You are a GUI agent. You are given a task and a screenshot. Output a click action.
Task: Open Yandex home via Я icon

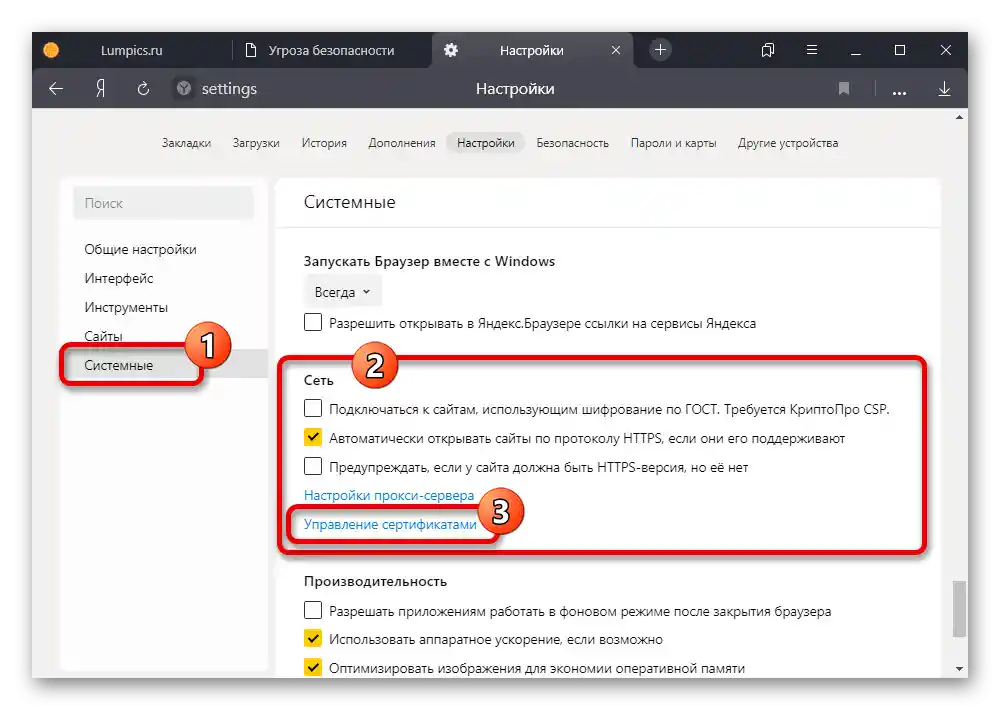(x=100, y=89)
